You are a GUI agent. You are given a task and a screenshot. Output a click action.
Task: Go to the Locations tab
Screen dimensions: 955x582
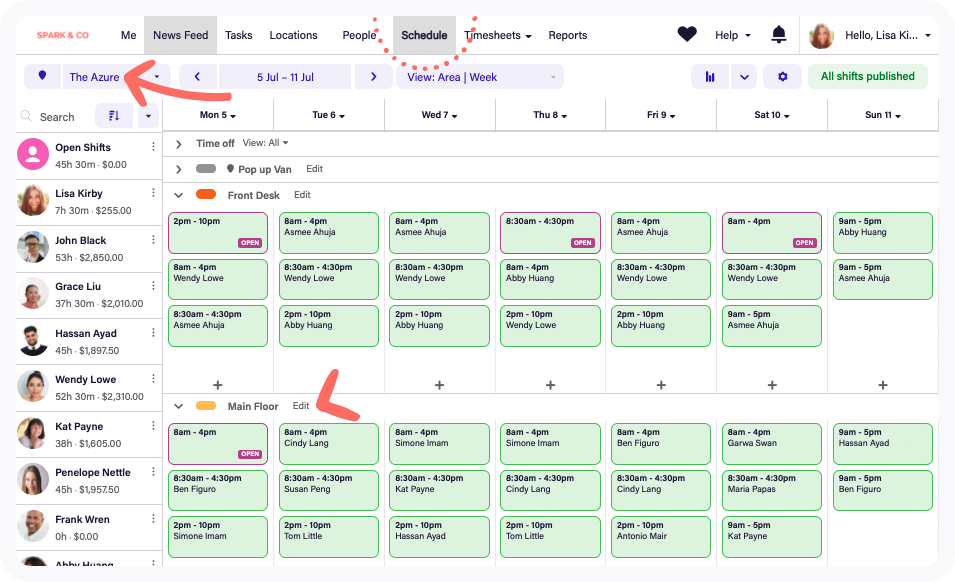point(293,35)
